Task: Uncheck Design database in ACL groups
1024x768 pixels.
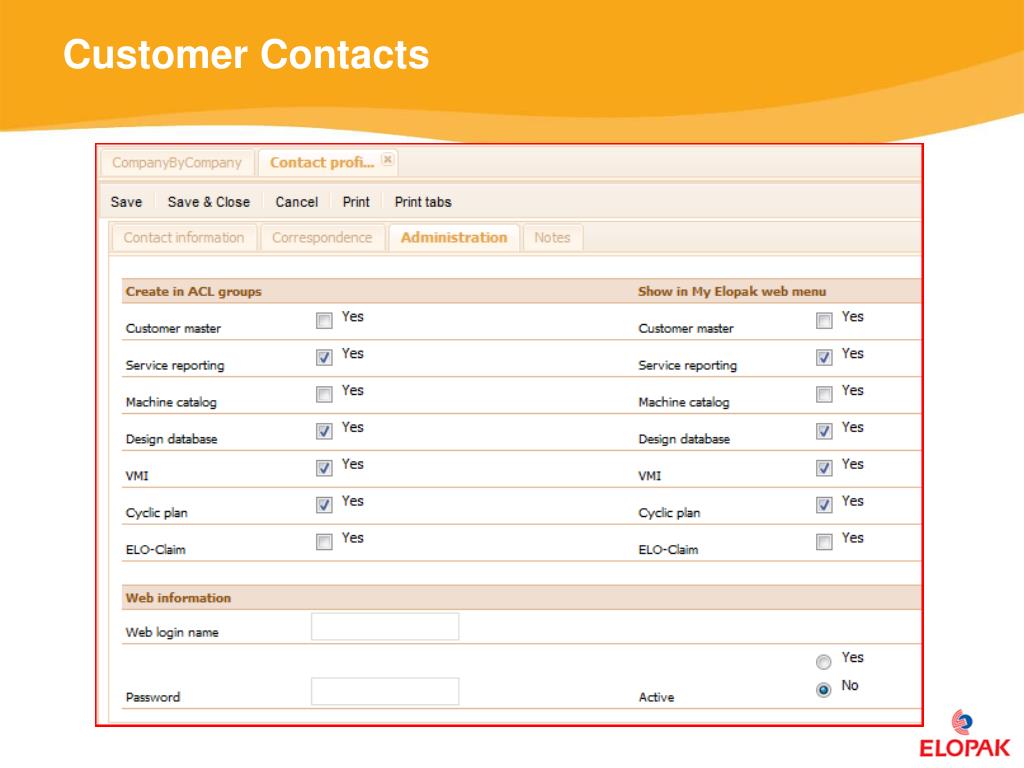Action: [324, 431]
